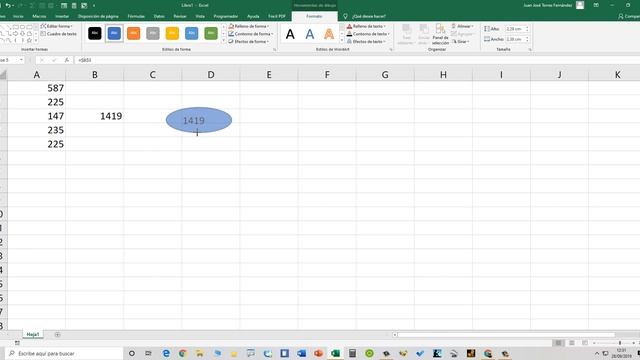Apply the orange shape style preset
640x360 pixels.
133,33
